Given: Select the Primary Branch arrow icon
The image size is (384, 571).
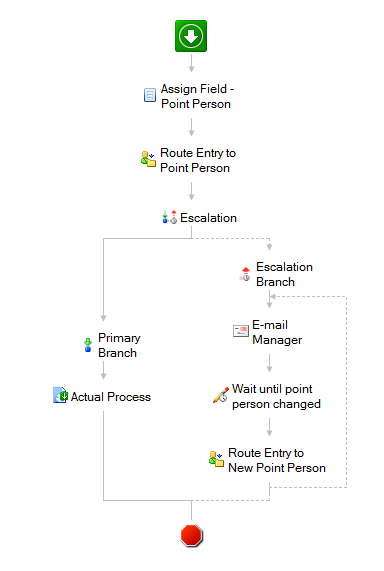Looking at the screenshot, I should coord(88,345).
